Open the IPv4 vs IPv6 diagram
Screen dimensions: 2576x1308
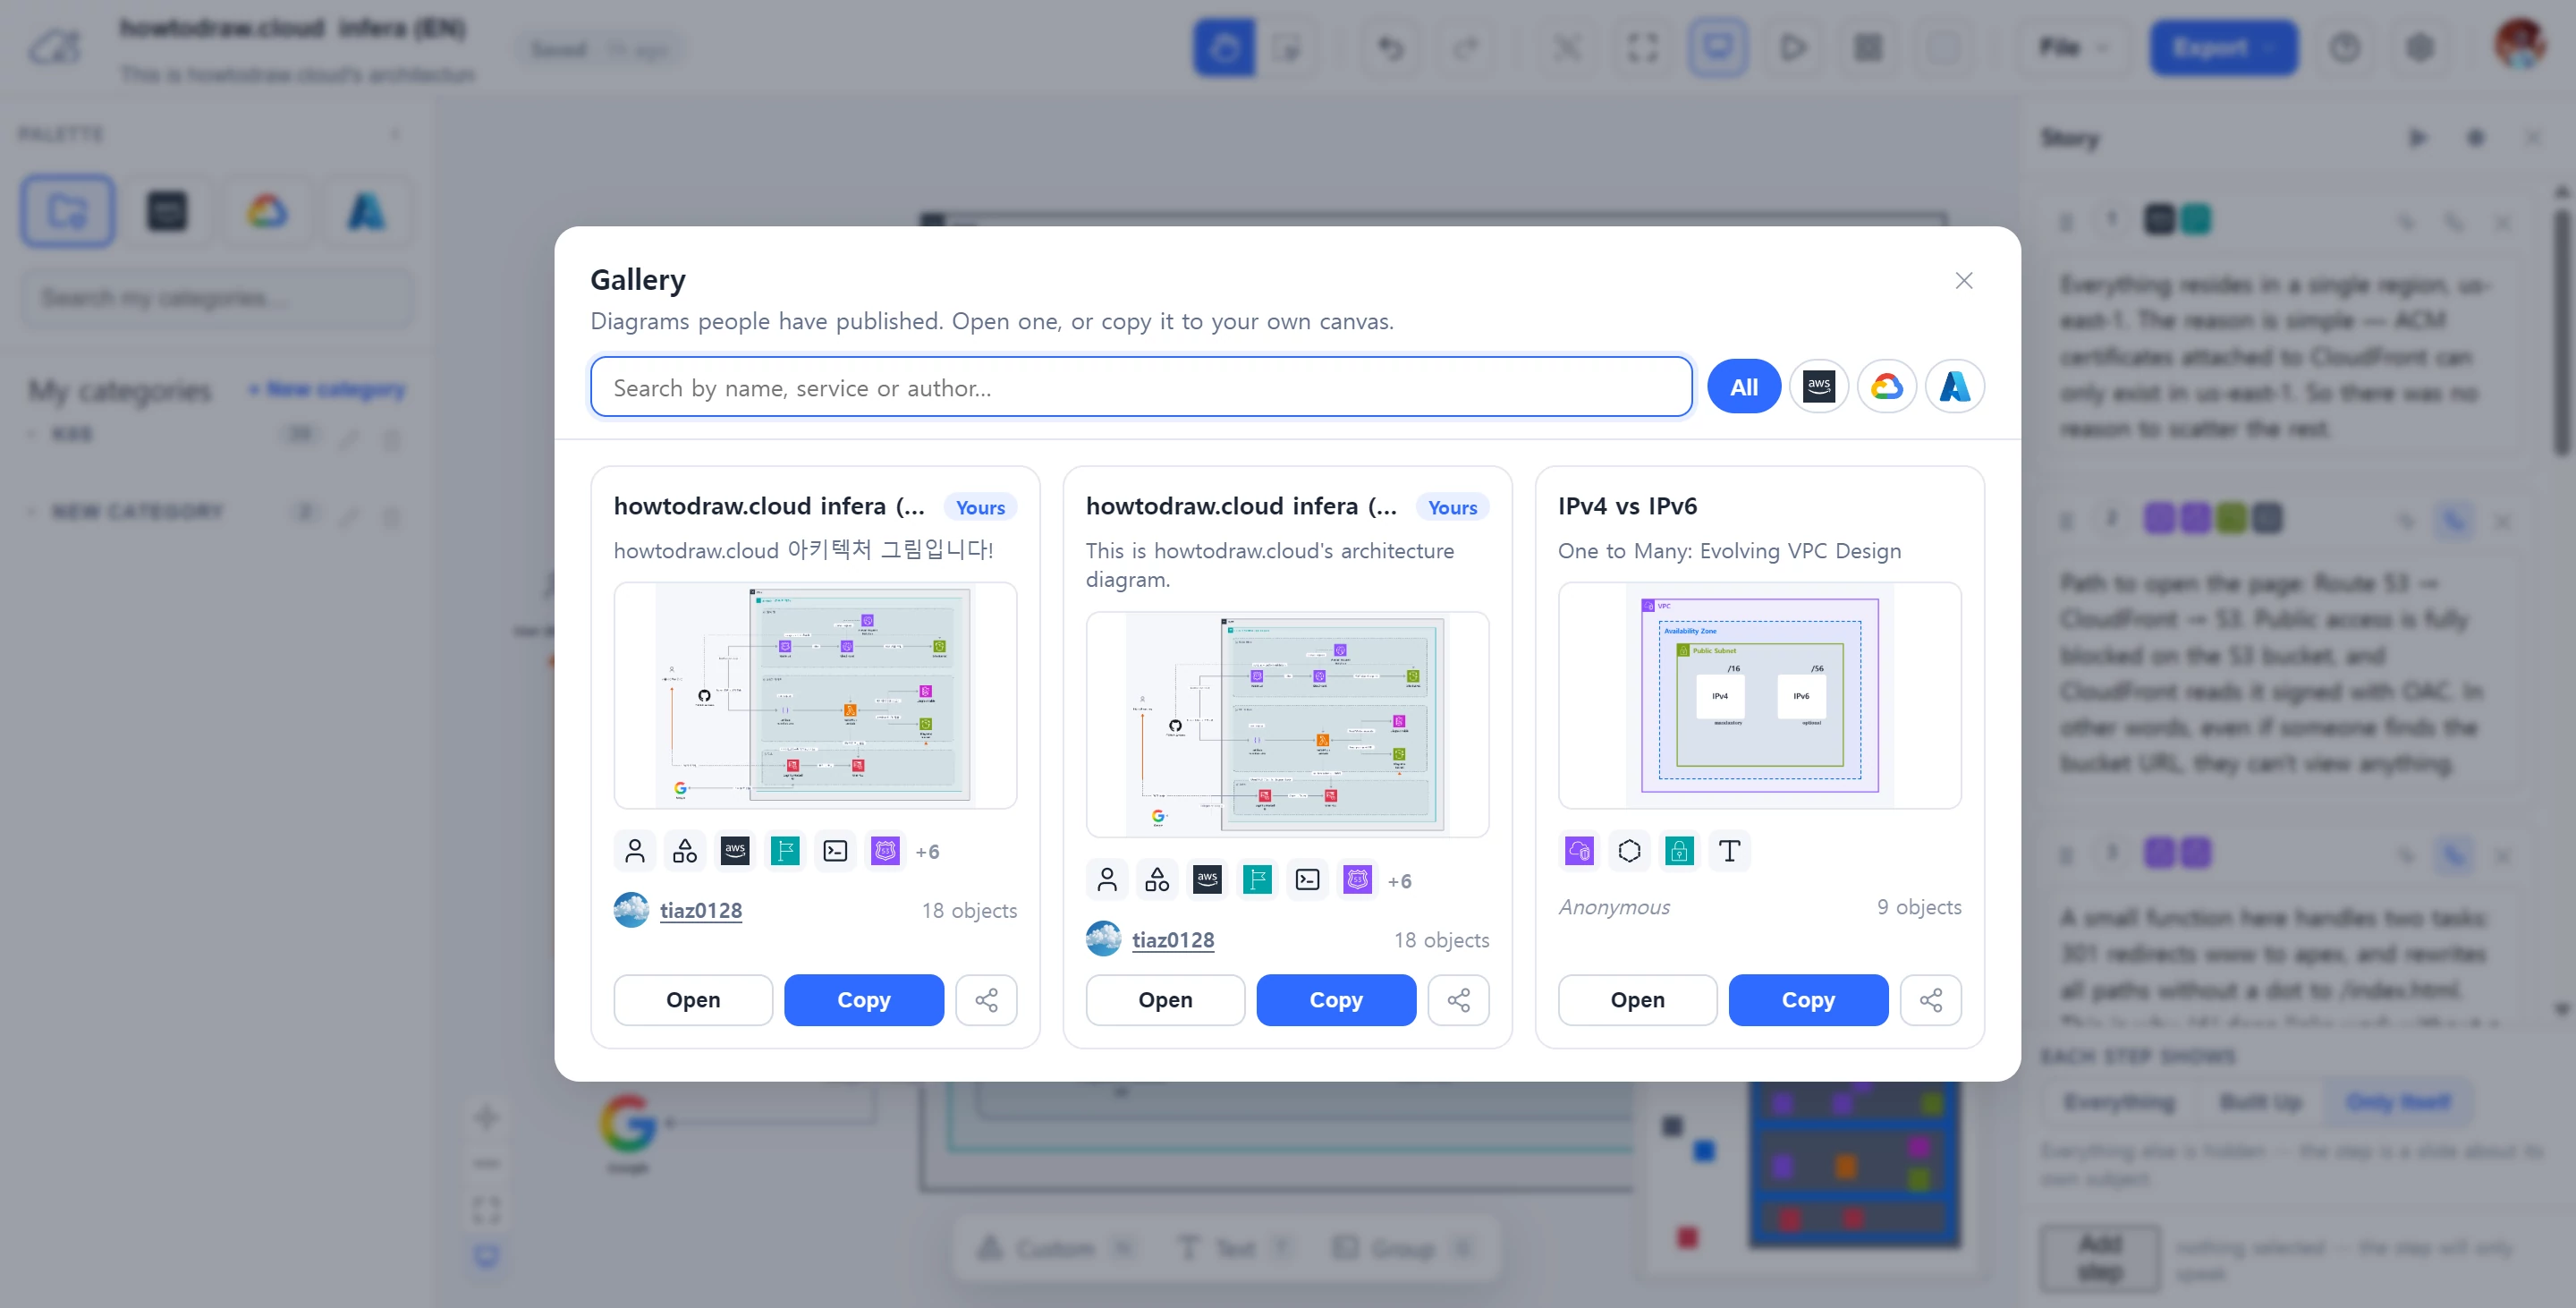click(x=1637, y=1000)
